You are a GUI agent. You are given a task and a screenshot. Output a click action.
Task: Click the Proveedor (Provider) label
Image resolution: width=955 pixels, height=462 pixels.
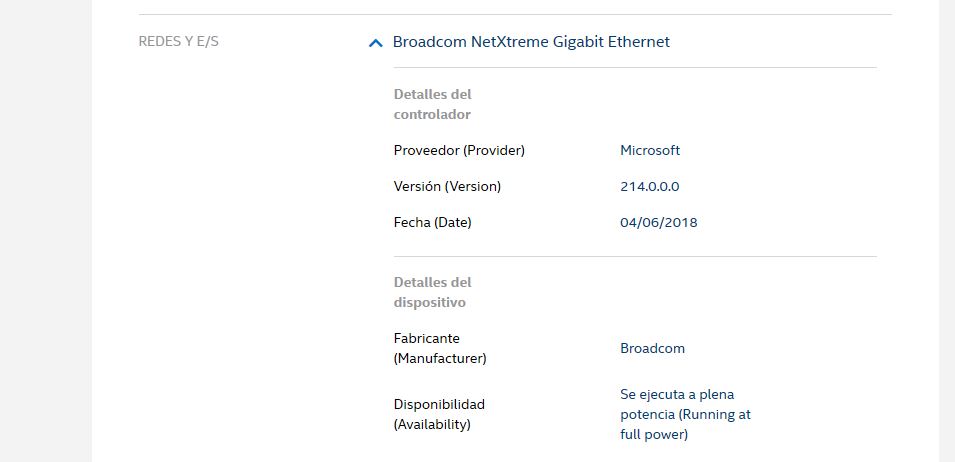459,150
